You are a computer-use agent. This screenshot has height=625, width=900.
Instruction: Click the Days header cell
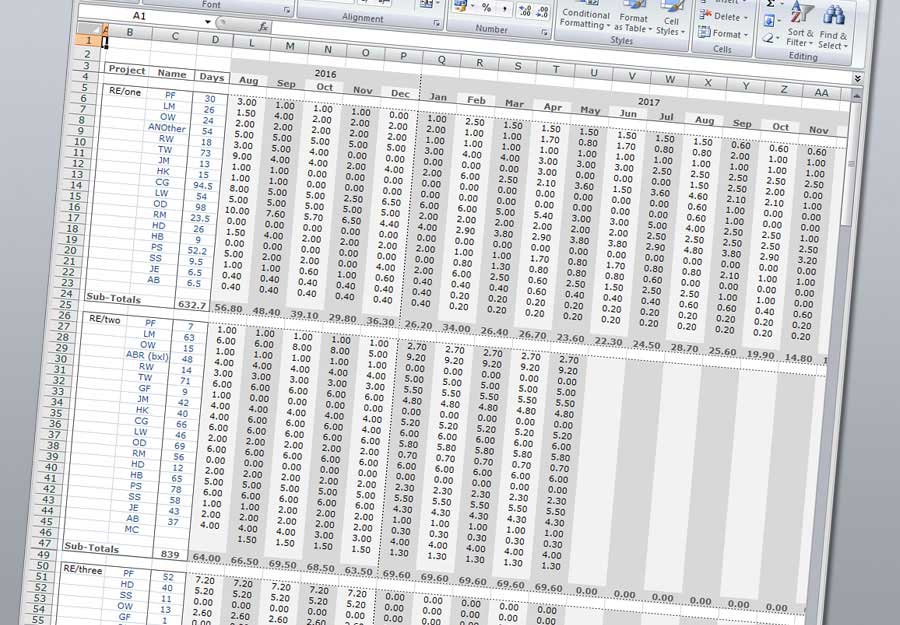pos(212,76)
